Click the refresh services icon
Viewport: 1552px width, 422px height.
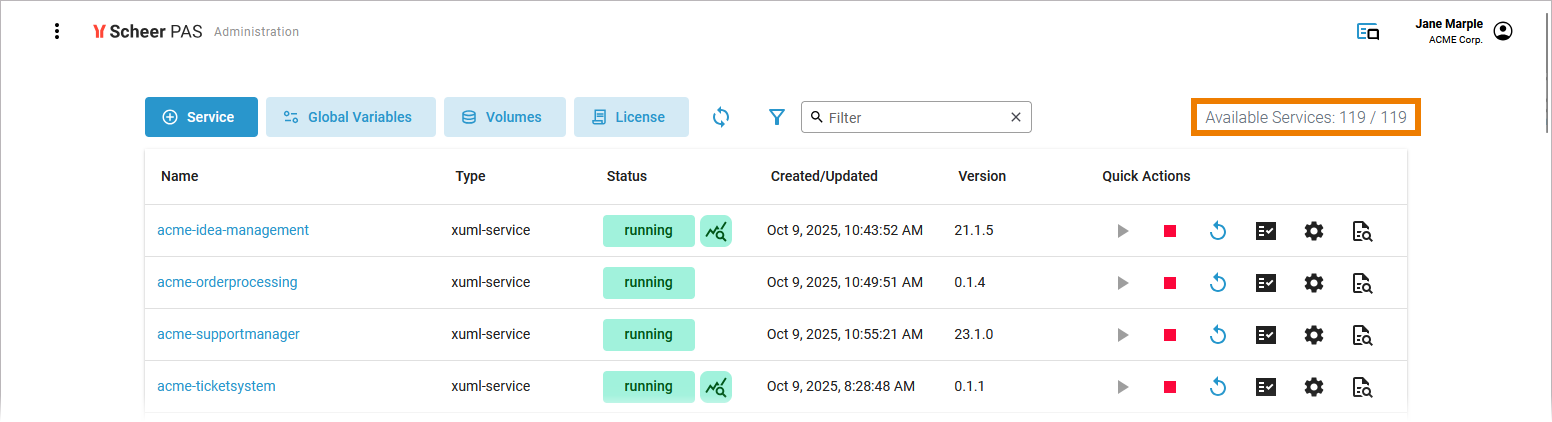tap(721, 117)
